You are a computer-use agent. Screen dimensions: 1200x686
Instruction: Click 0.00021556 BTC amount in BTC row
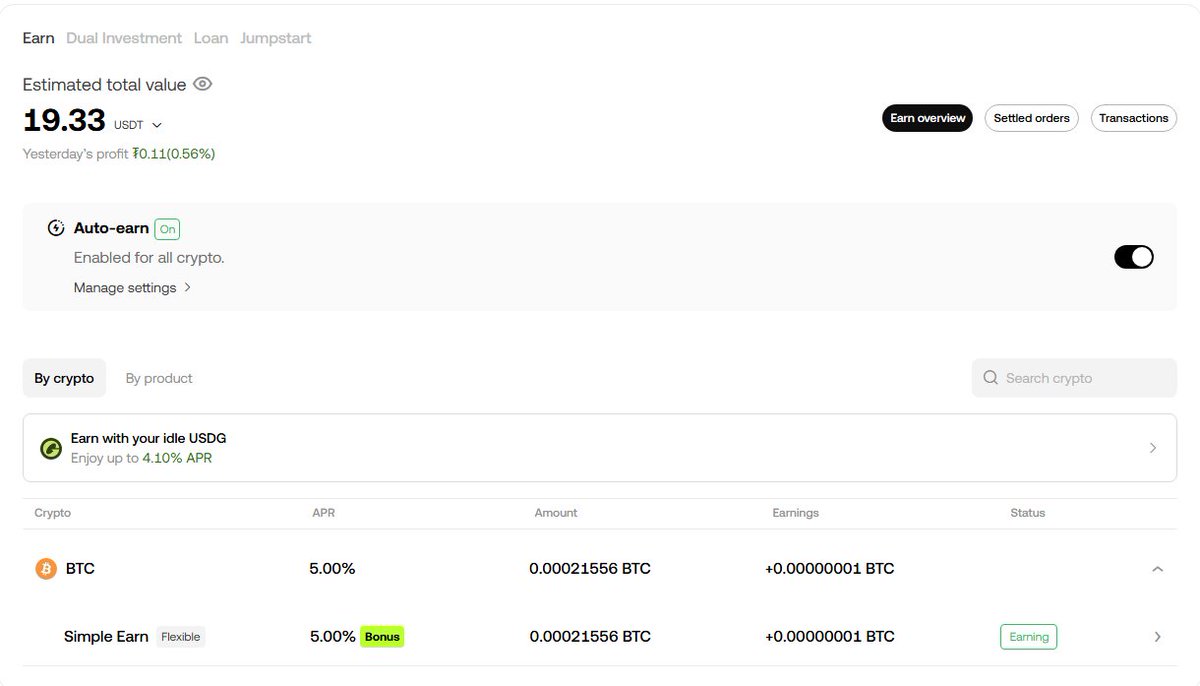[590, 569]
